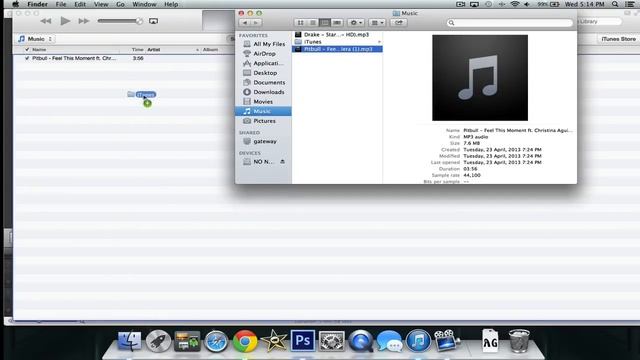Image resolution: width=640 pixels, height=360 pixels.
Task: Open Movies in Finder sidebar
Action: point(264,102)
